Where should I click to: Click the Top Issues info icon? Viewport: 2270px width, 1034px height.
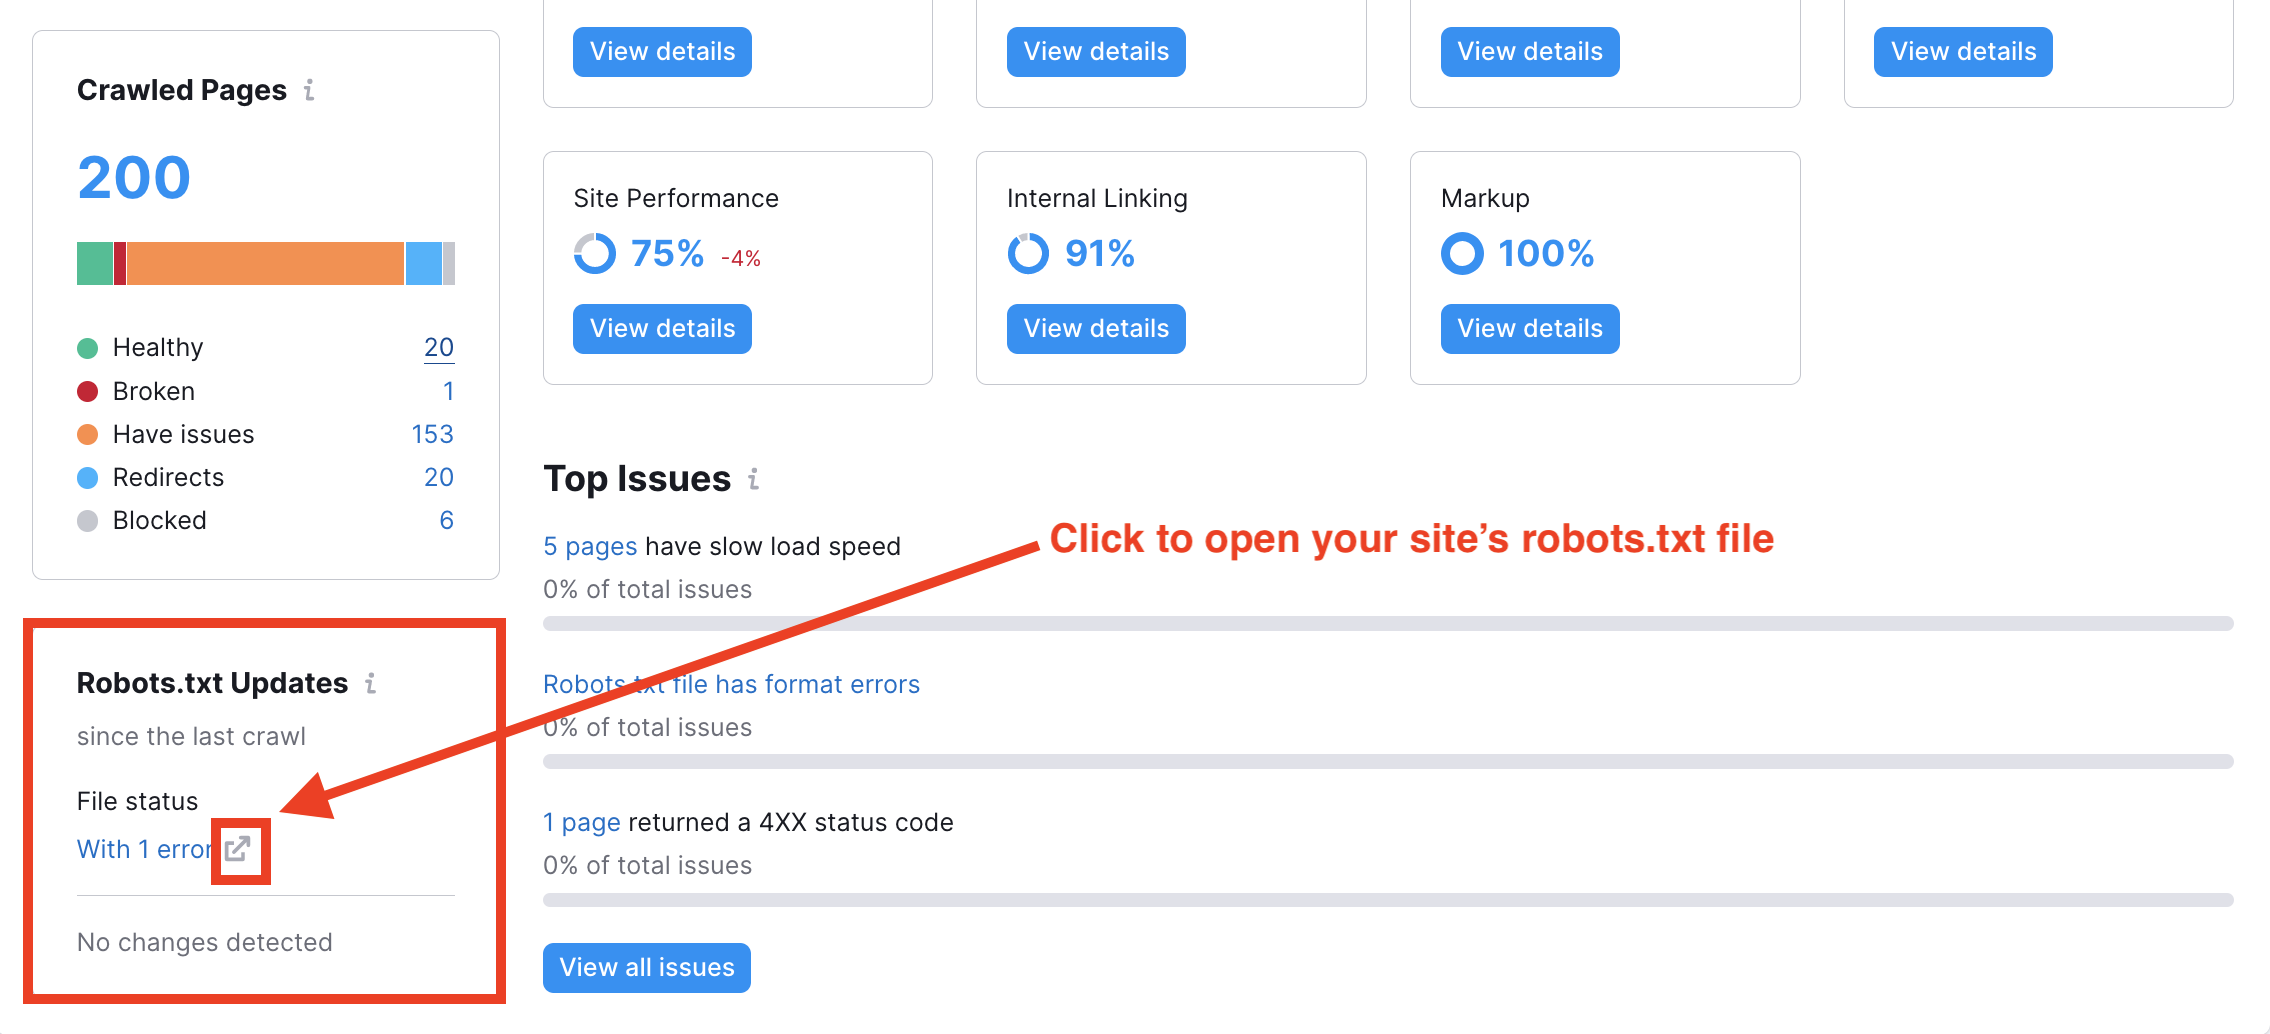[754, 479]
